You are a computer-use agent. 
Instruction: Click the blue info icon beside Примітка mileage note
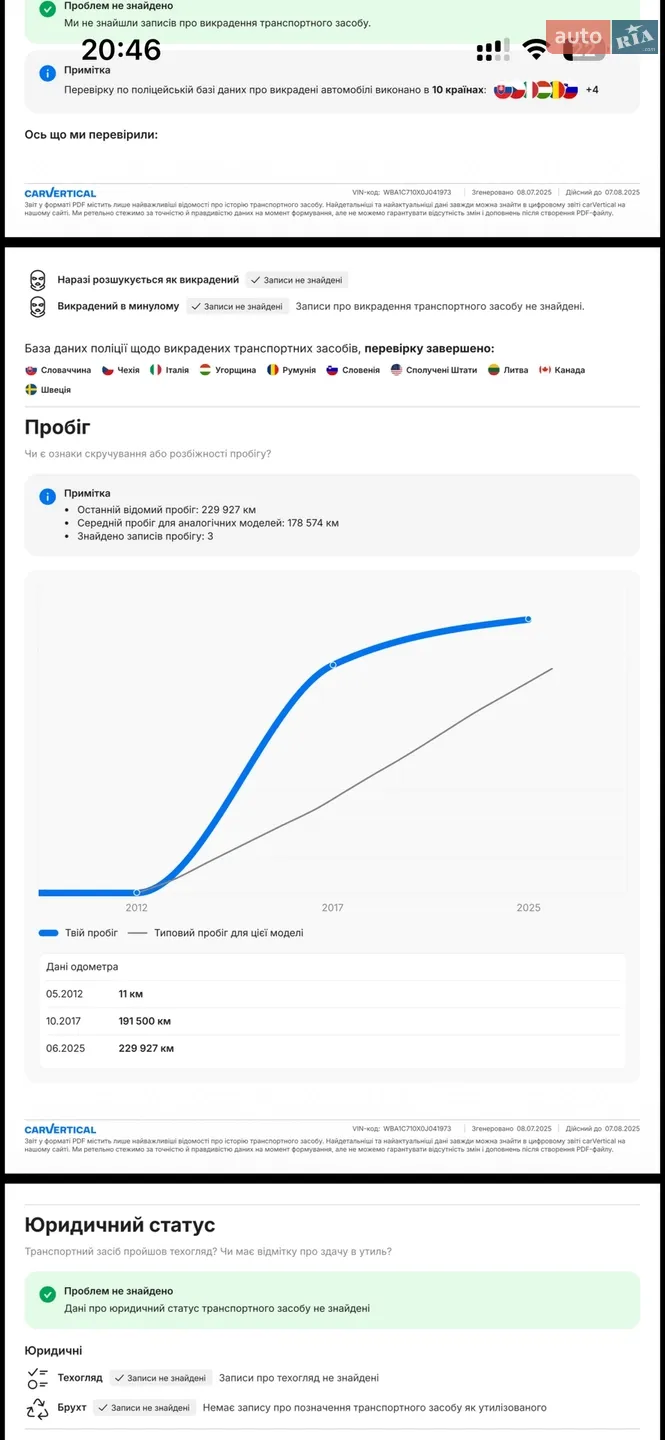[x=47, y=497]
